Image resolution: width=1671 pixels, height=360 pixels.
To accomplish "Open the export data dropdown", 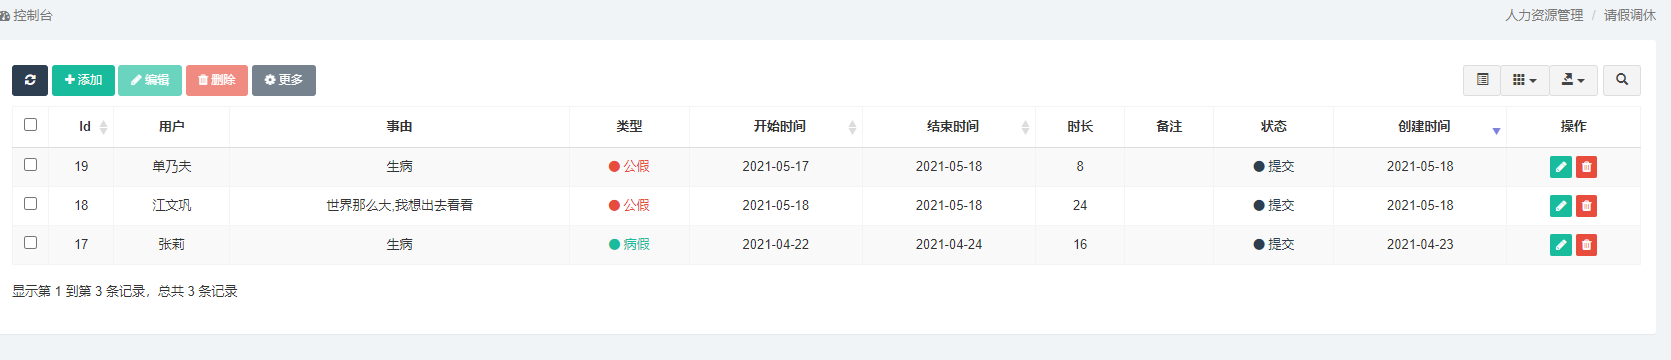I will click(1573, 80).
